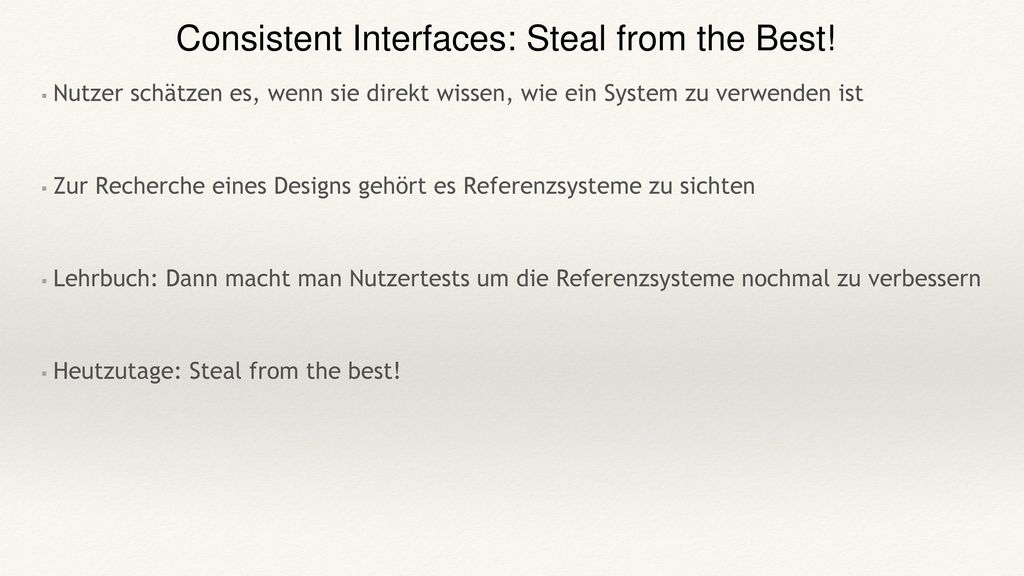Click the 'Lehrbuch: Dann macht man Nutzertests' line
The width and height of the screenshot is (1024, 576).
(517, 279)
